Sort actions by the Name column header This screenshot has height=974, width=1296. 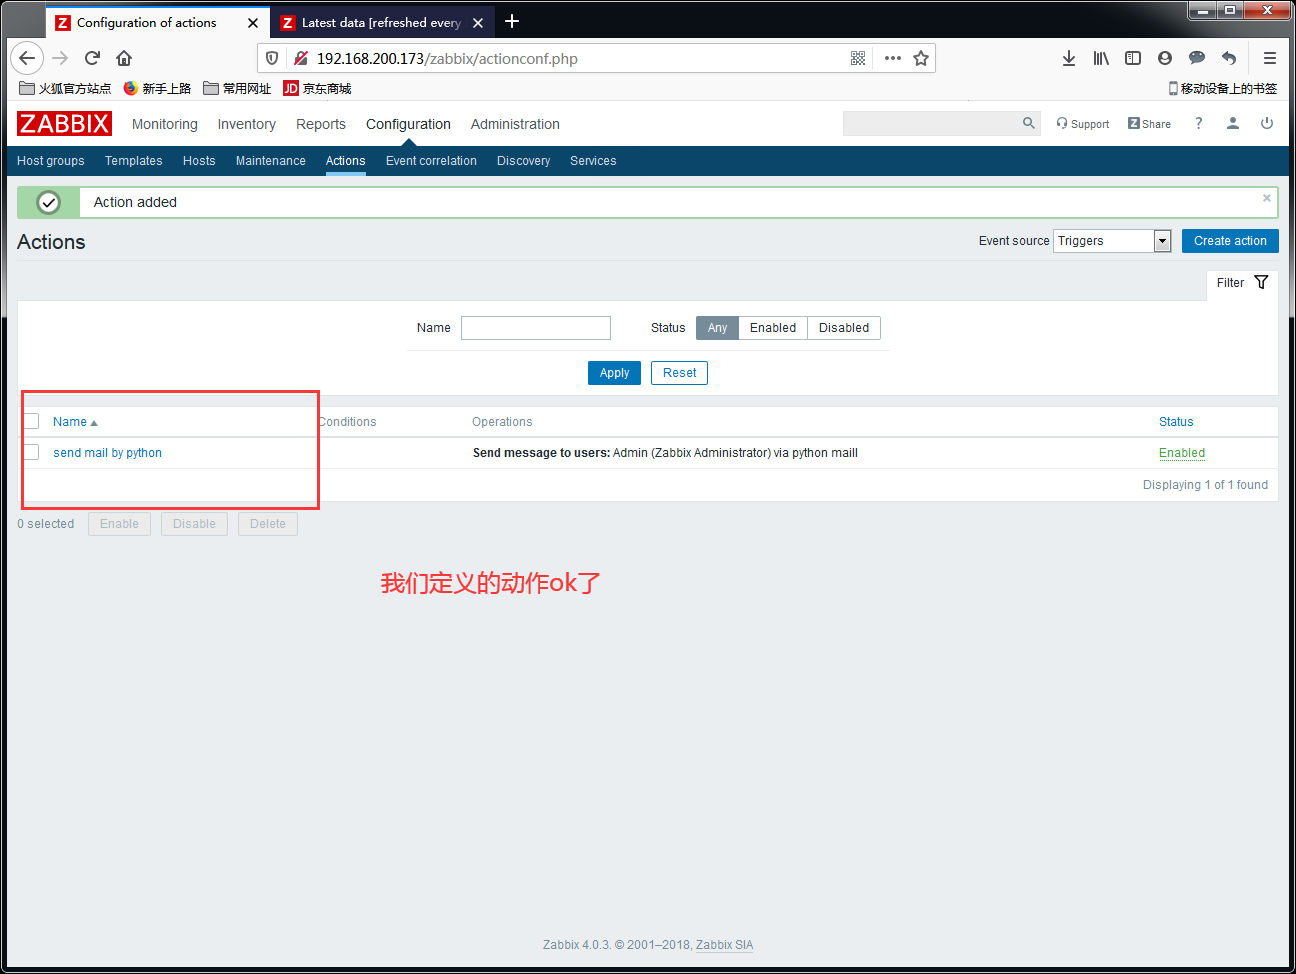click(x=75, y=422)
